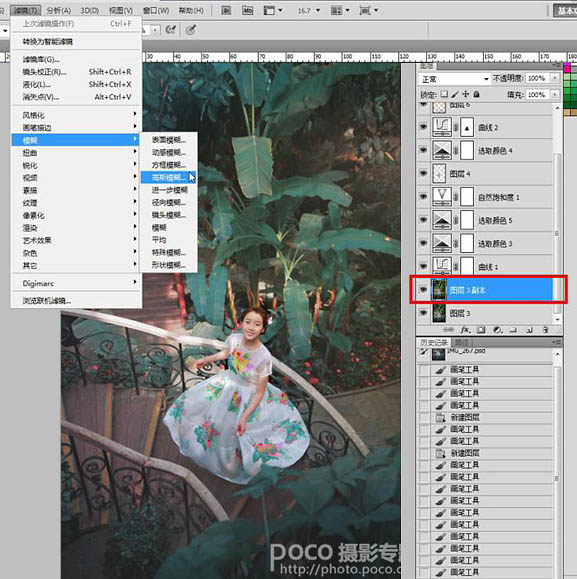Click the screen mode icon

(x=365, y=10)
